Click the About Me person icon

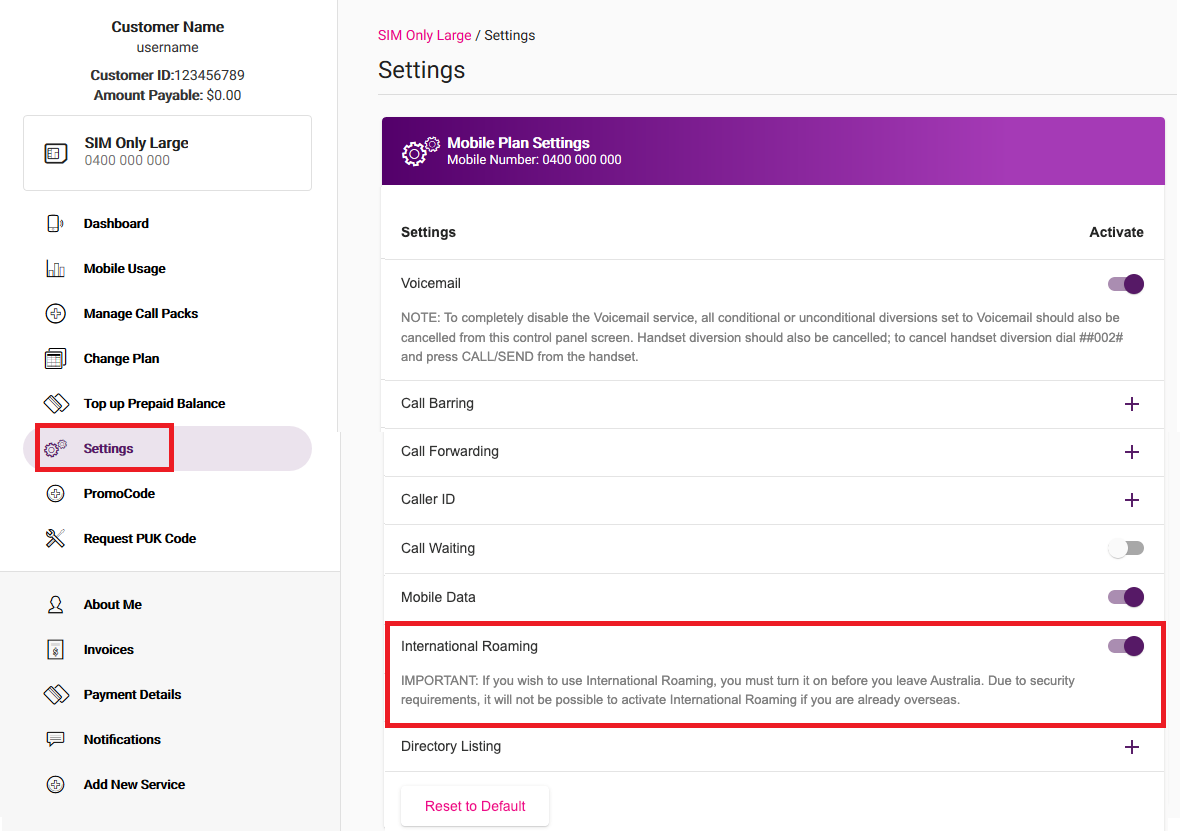pos(56,605)
